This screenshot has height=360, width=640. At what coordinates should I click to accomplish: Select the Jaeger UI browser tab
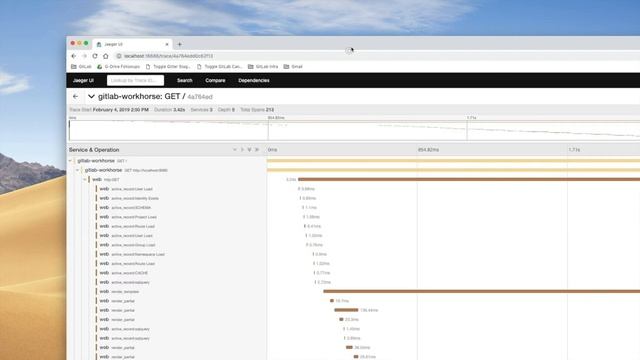132,44
